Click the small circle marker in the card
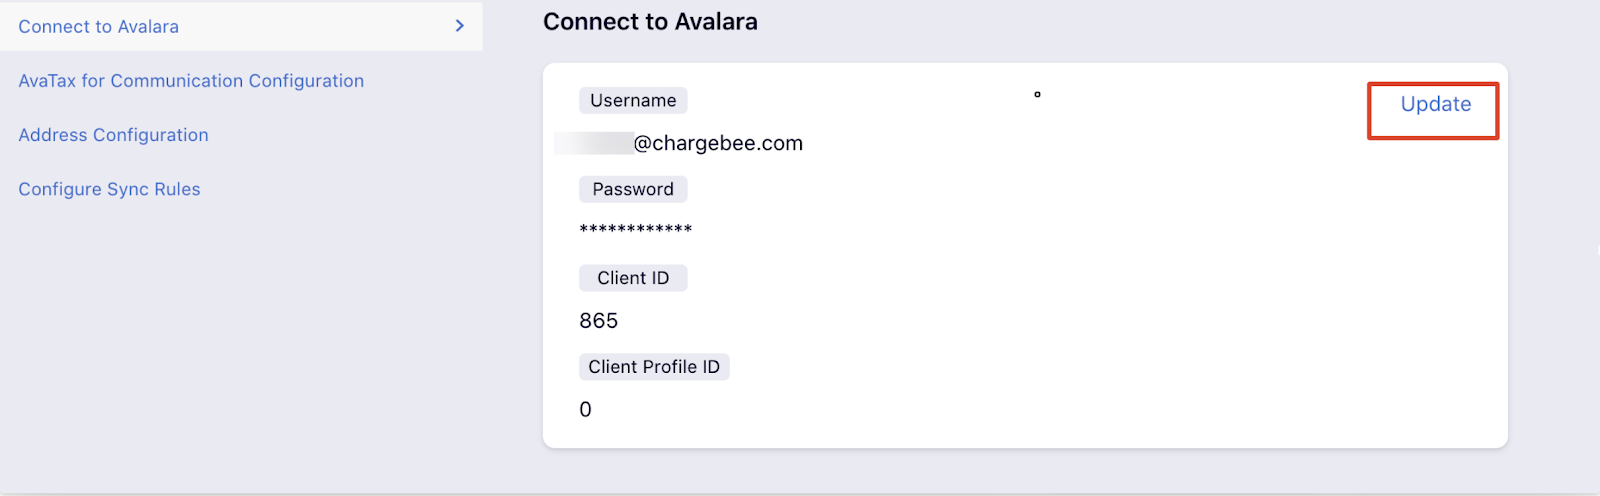Image resolution: width=1600 pixels, height=496 pixels. click(x=1037, y=94)
